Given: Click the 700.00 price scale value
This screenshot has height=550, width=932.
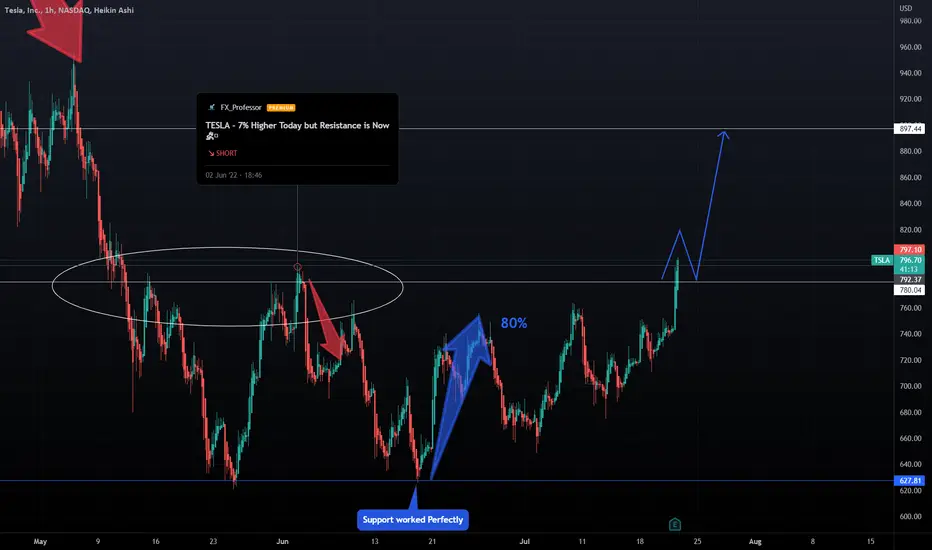Looking at the screenshot, I should (x=911, y=386).
